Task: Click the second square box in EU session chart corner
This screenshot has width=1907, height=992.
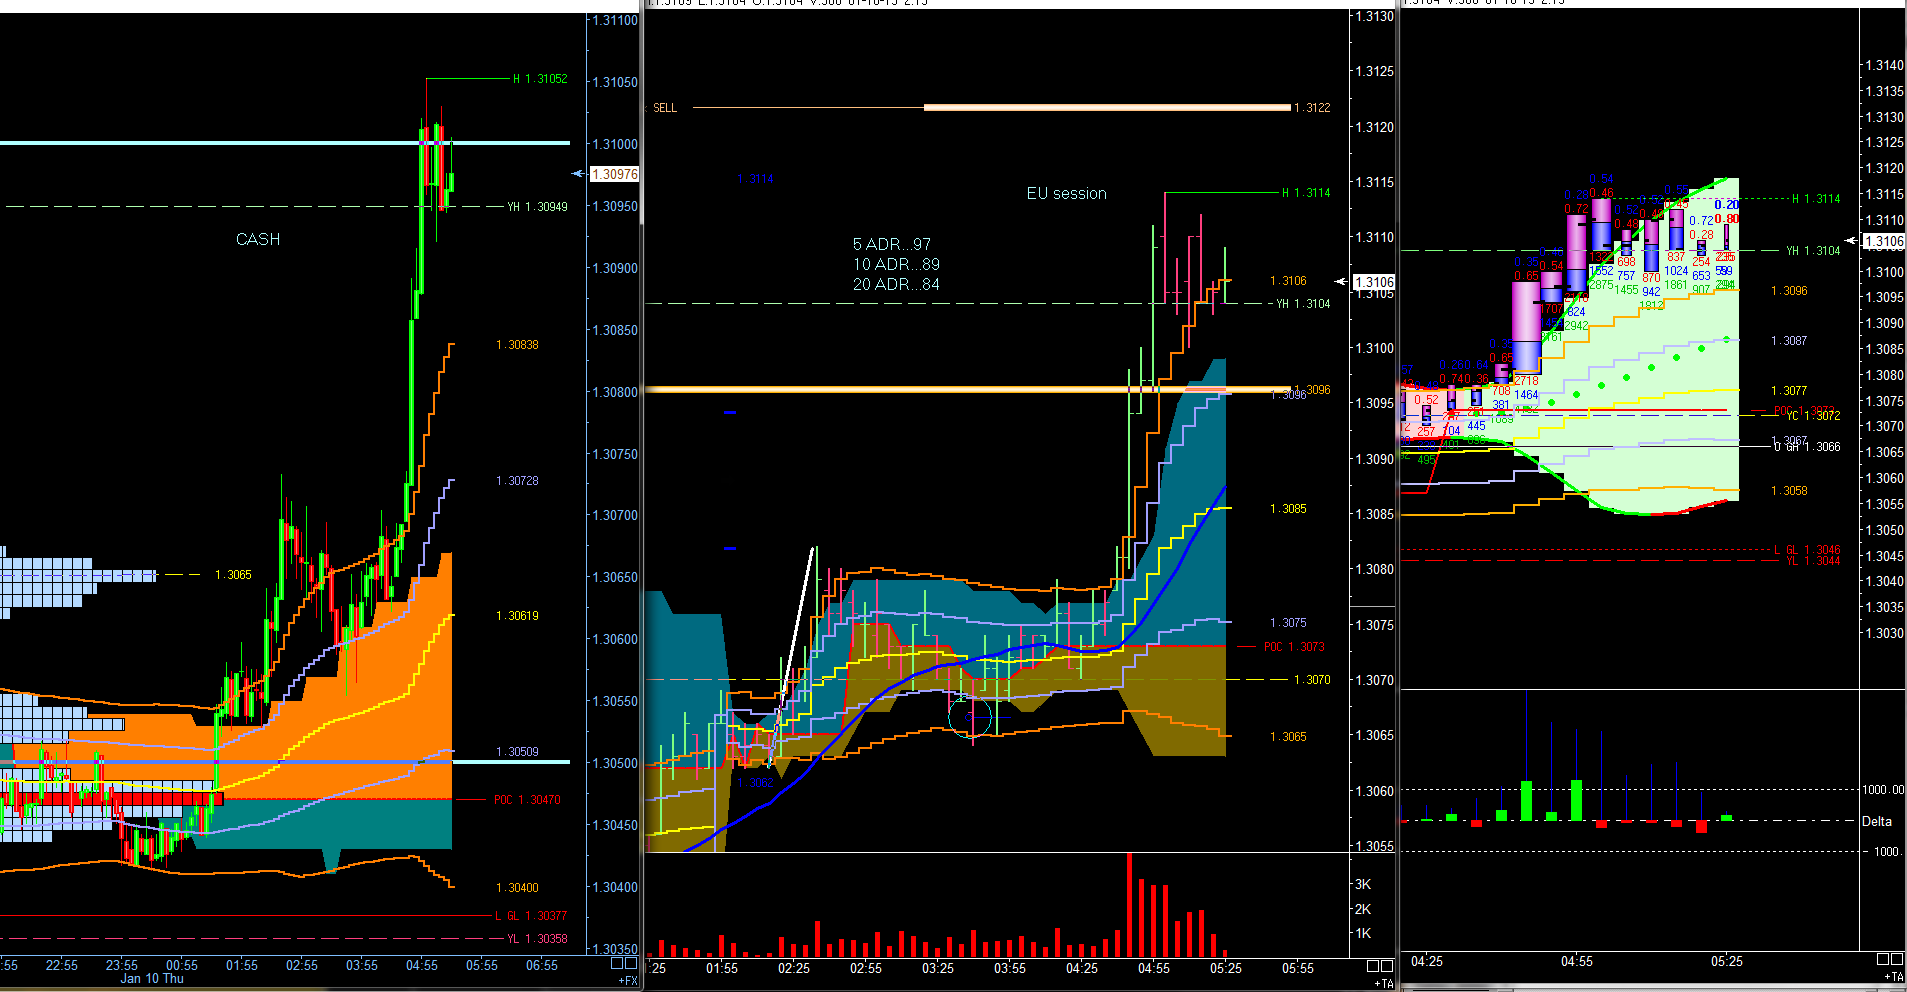Action: click(1387, 966)
